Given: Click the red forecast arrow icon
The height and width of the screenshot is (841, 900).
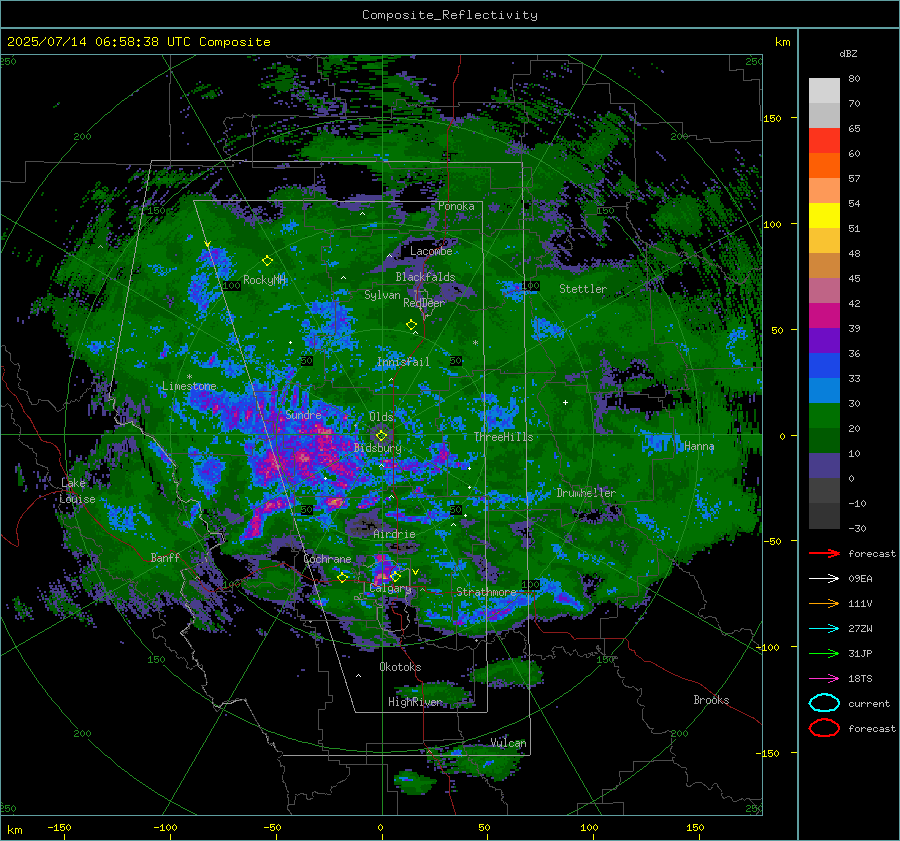Looking at the screenshot, I should (x=824, y=553).
